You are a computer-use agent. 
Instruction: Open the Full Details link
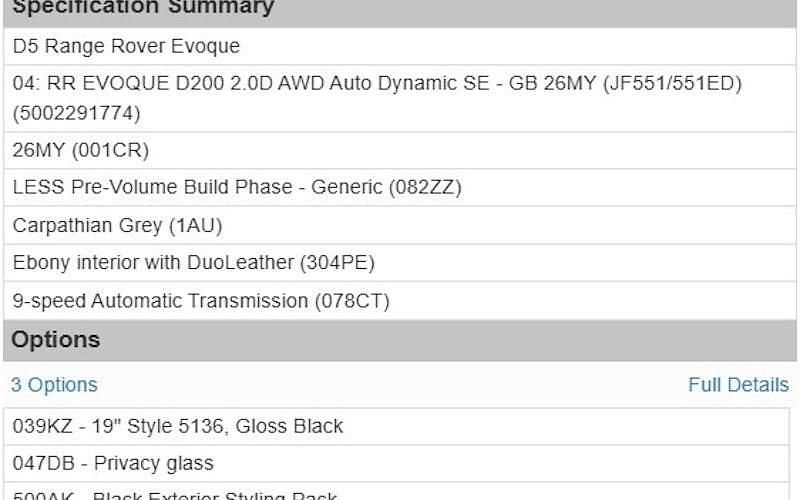click(738, 385)
